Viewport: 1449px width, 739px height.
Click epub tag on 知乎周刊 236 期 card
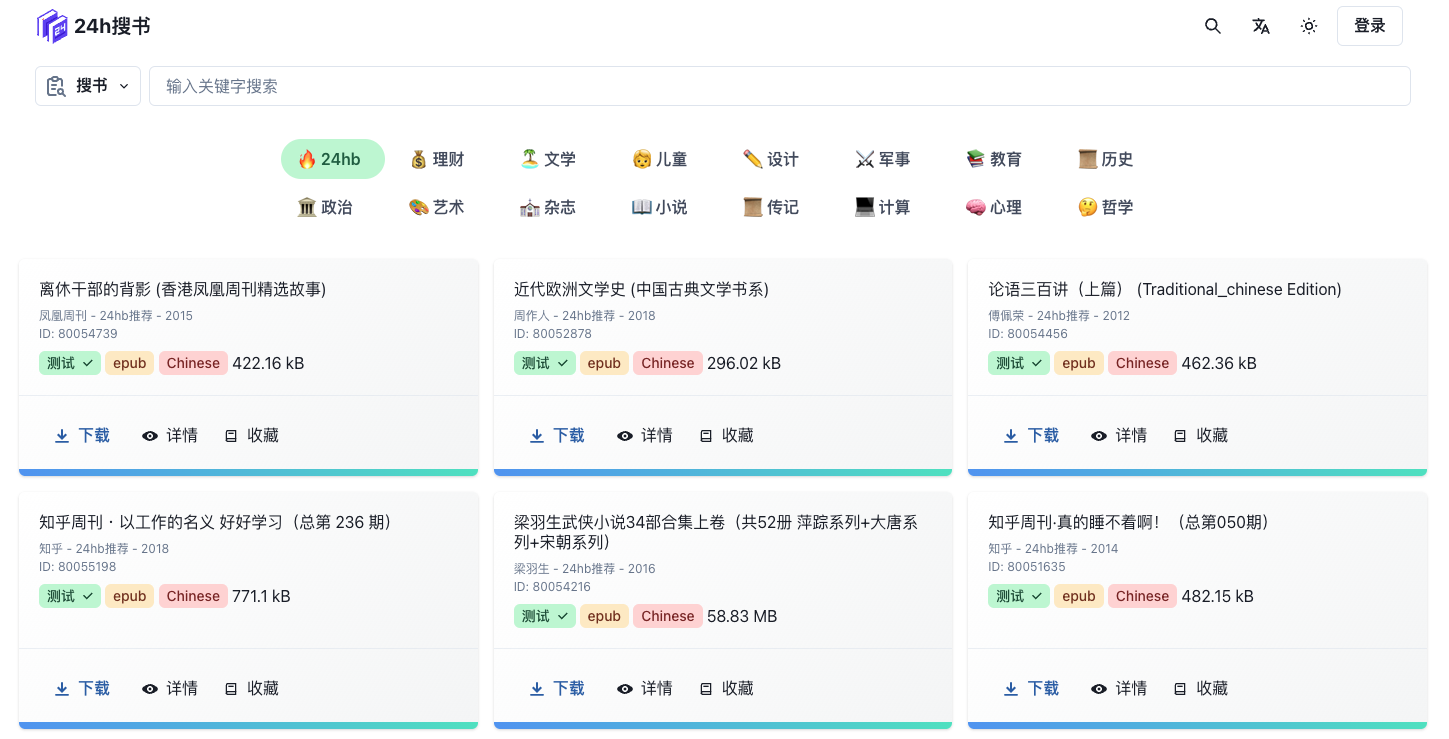130,596
